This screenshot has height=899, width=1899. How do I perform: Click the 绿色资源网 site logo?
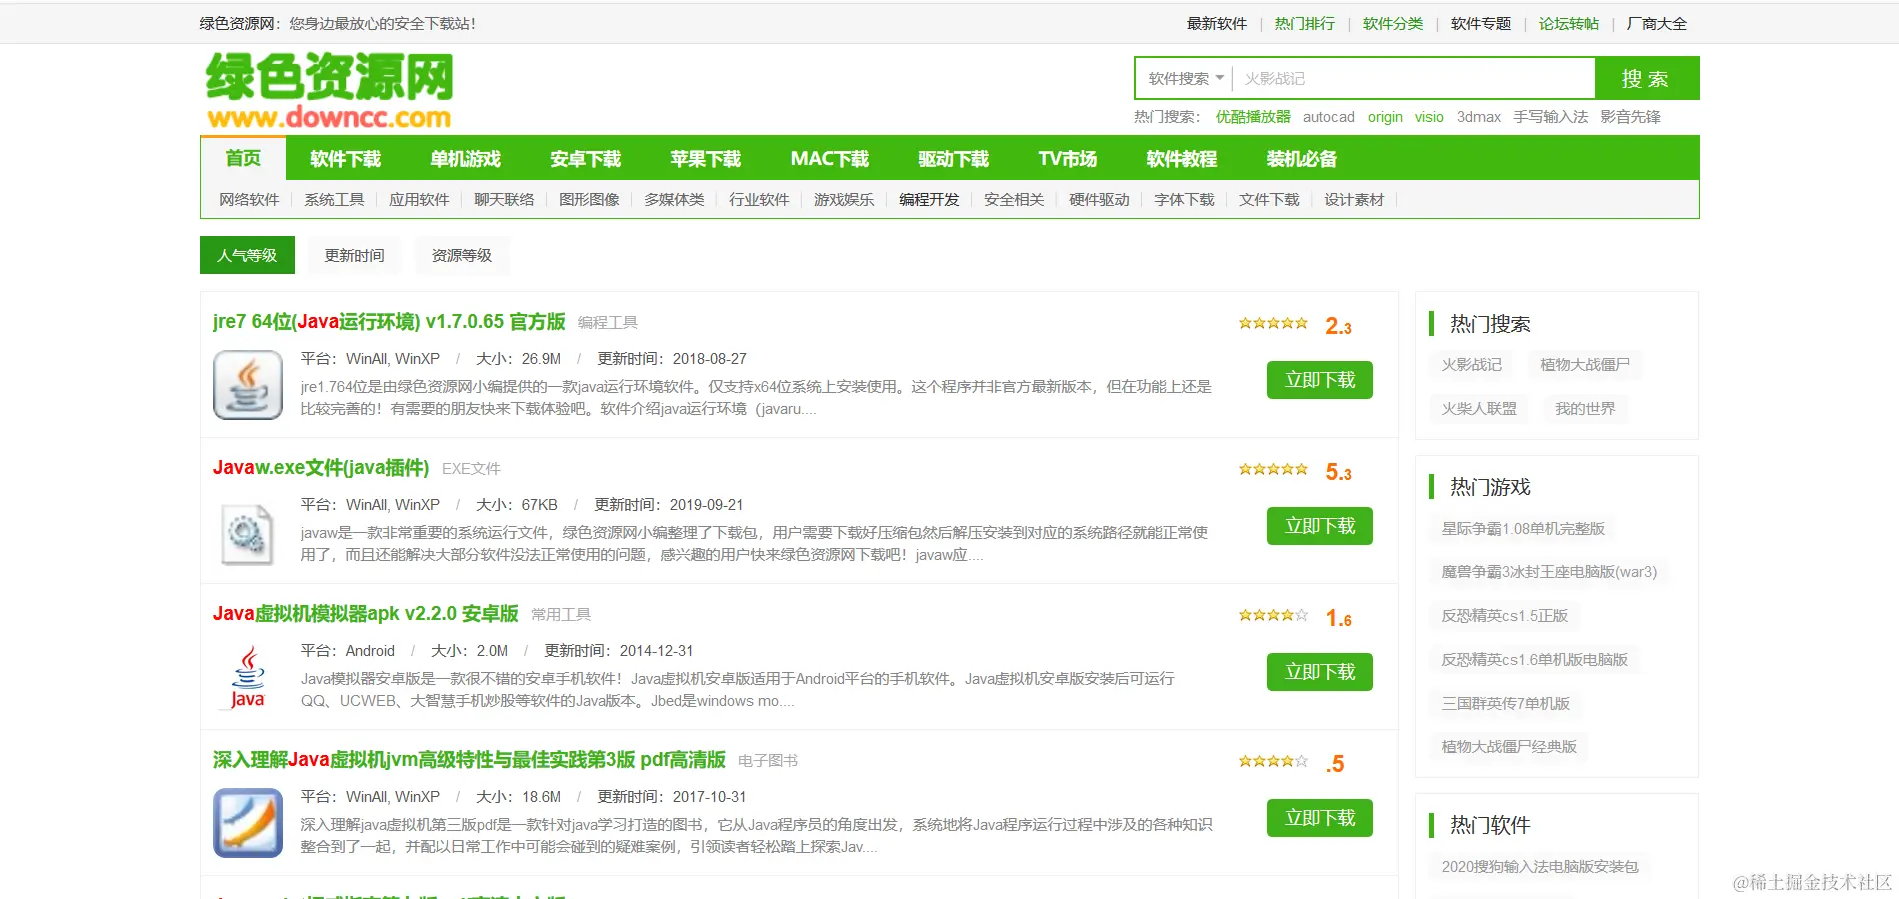coord(329,90)
